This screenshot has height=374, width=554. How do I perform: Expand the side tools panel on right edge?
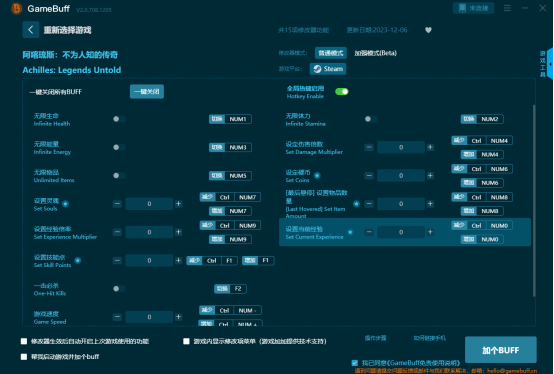[x=549, y=64]
